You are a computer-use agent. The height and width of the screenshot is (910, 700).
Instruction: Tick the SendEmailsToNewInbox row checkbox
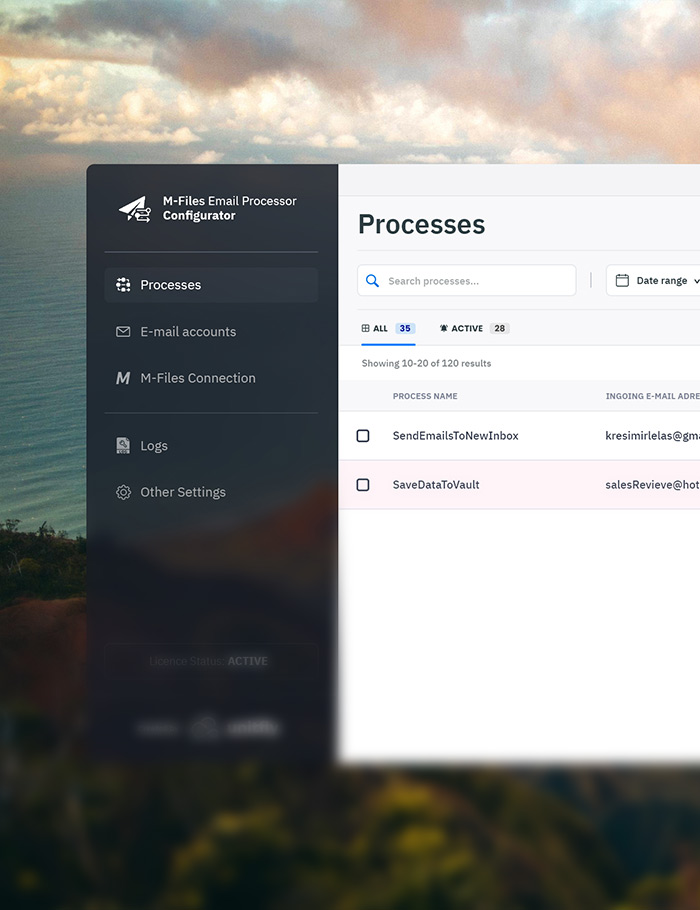363,436
